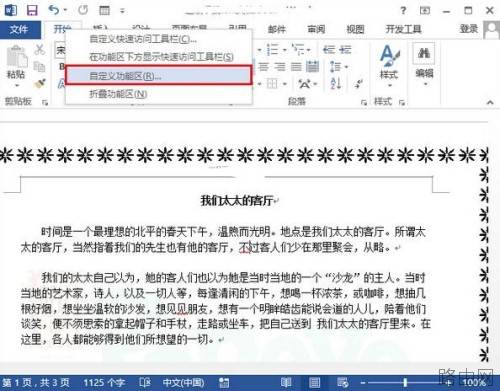This screenshot has width=500, height=391.
Task: Click page count 第1页,共3页 in status bar
Action: [x=35, y=382]
